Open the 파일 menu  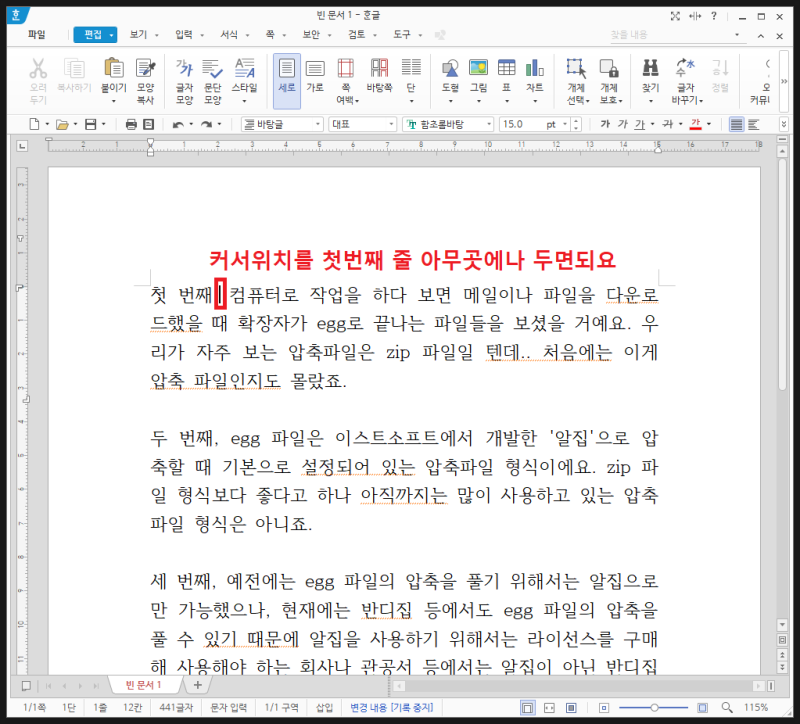coord(37,34)
